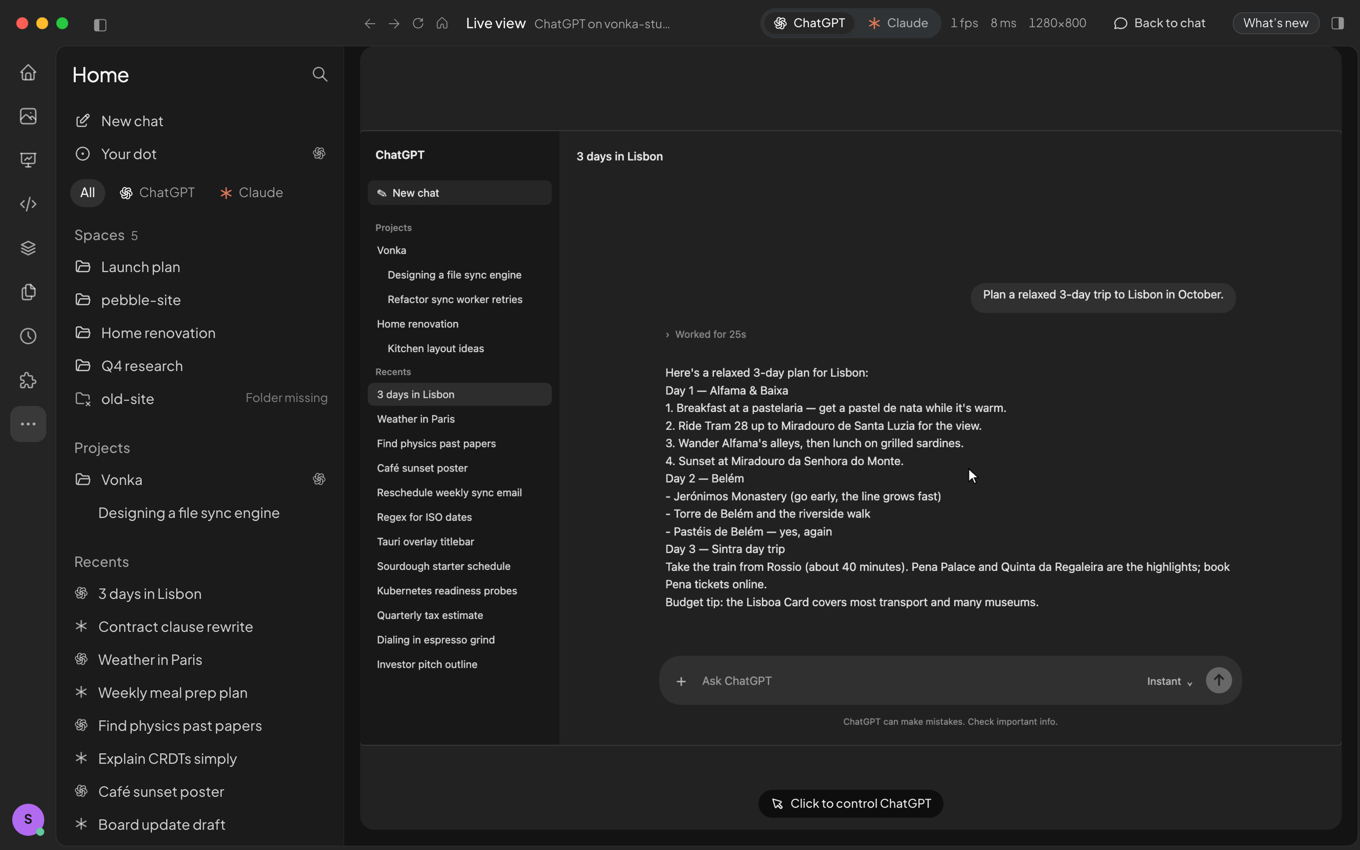
Task: Open Your dot item
Action: [x=201, y=154]
